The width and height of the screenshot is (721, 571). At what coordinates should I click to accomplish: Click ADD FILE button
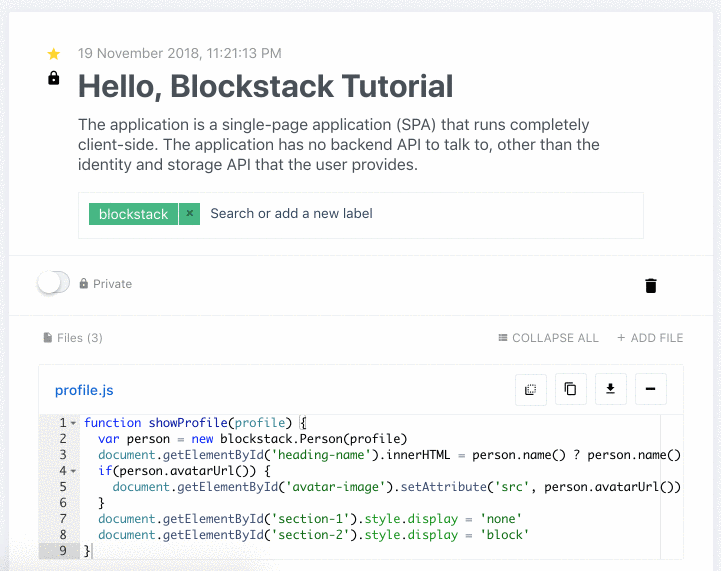click(x=650, y=338)
